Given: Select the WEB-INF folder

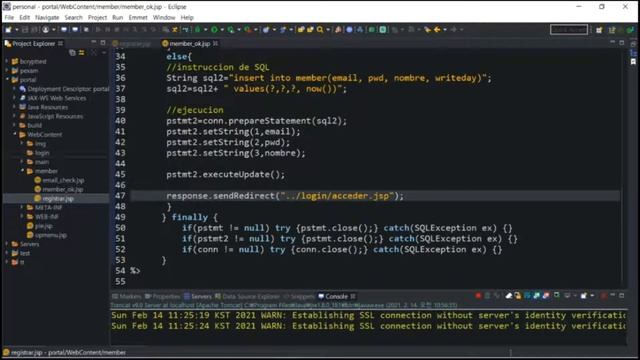Looking at the screenshot, I should click(x=42, y=217).
